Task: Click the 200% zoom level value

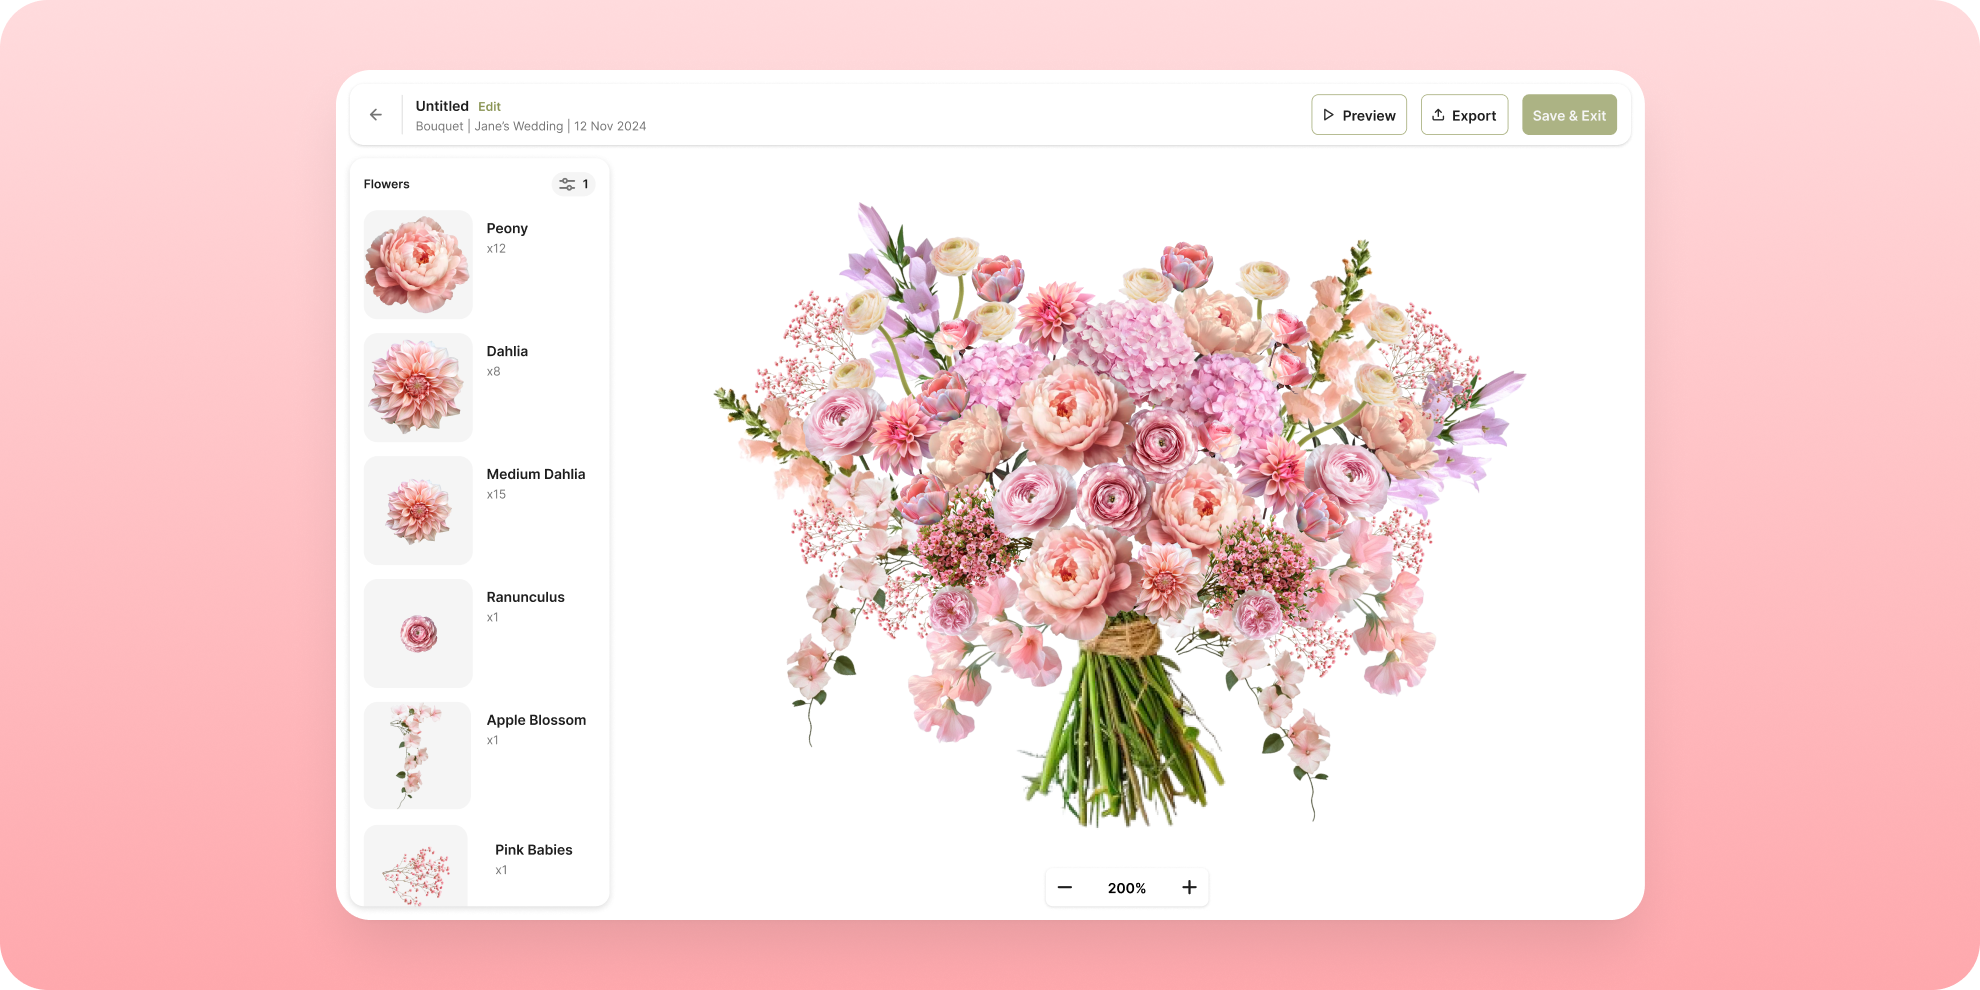Action: pos(1127,888)
